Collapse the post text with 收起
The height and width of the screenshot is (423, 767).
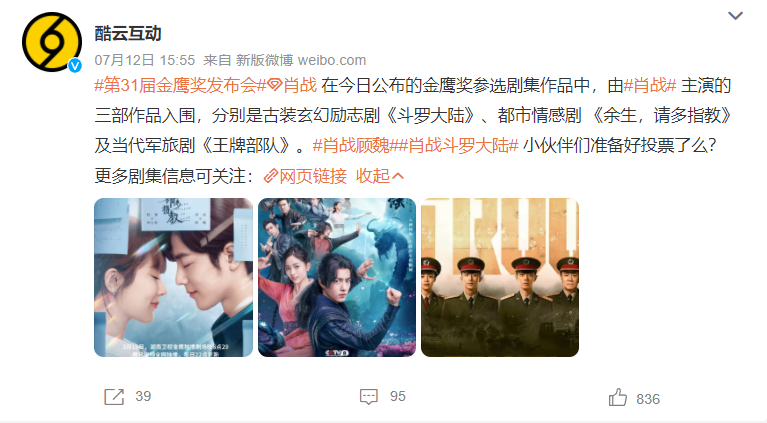[380, 176]
